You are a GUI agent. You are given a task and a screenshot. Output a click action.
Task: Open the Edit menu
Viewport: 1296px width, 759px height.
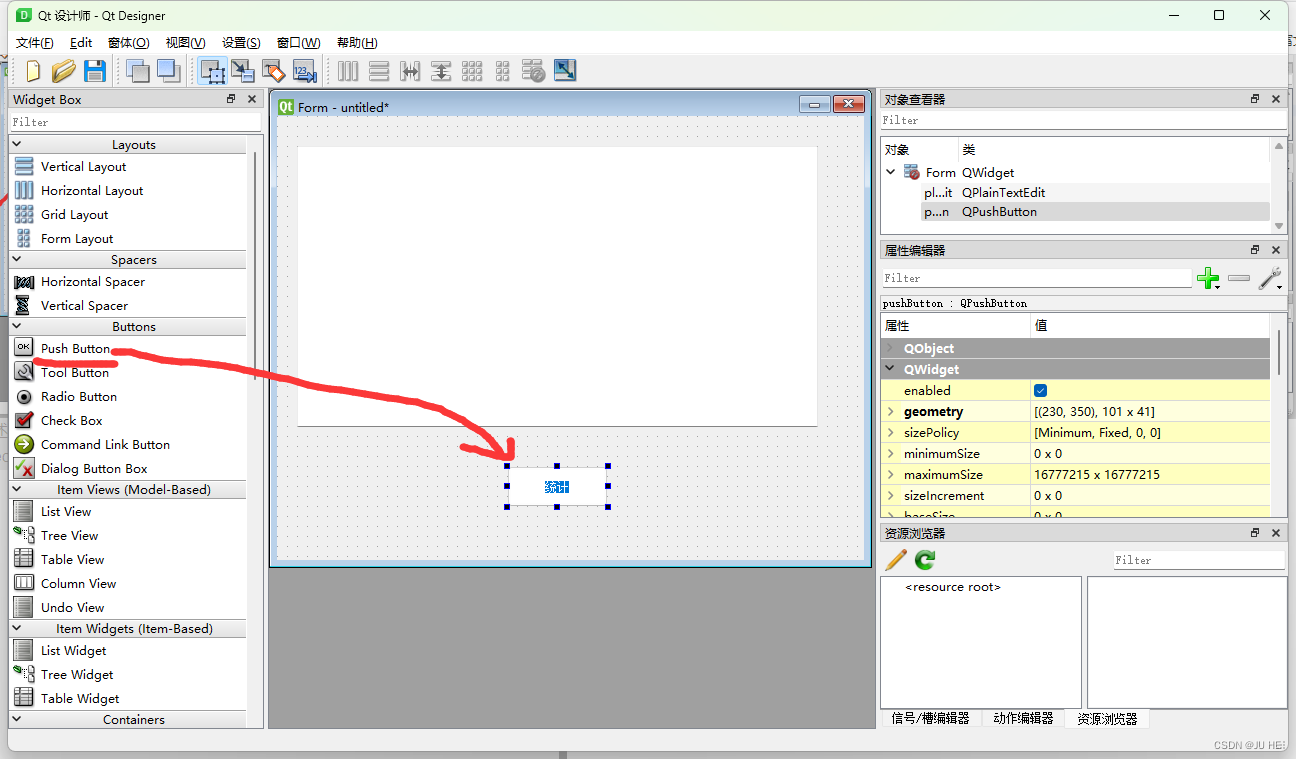tap(81, 42)
